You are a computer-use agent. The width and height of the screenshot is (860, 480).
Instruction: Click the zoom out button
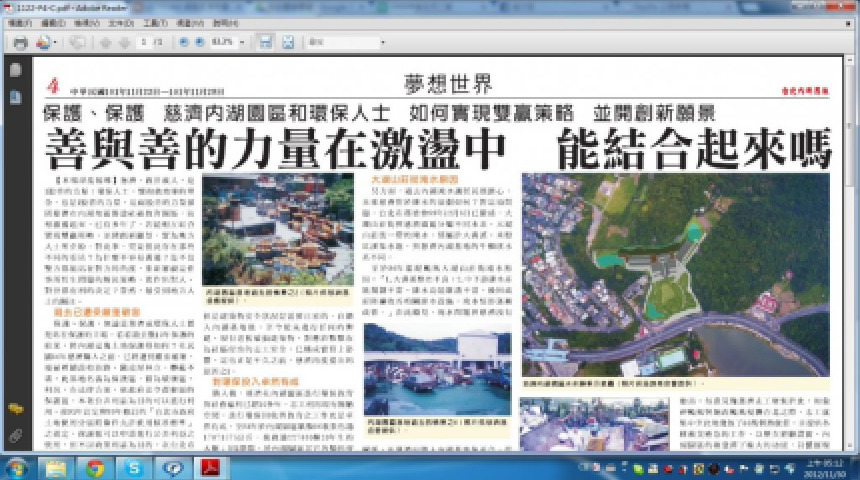[x=183, y=42]
